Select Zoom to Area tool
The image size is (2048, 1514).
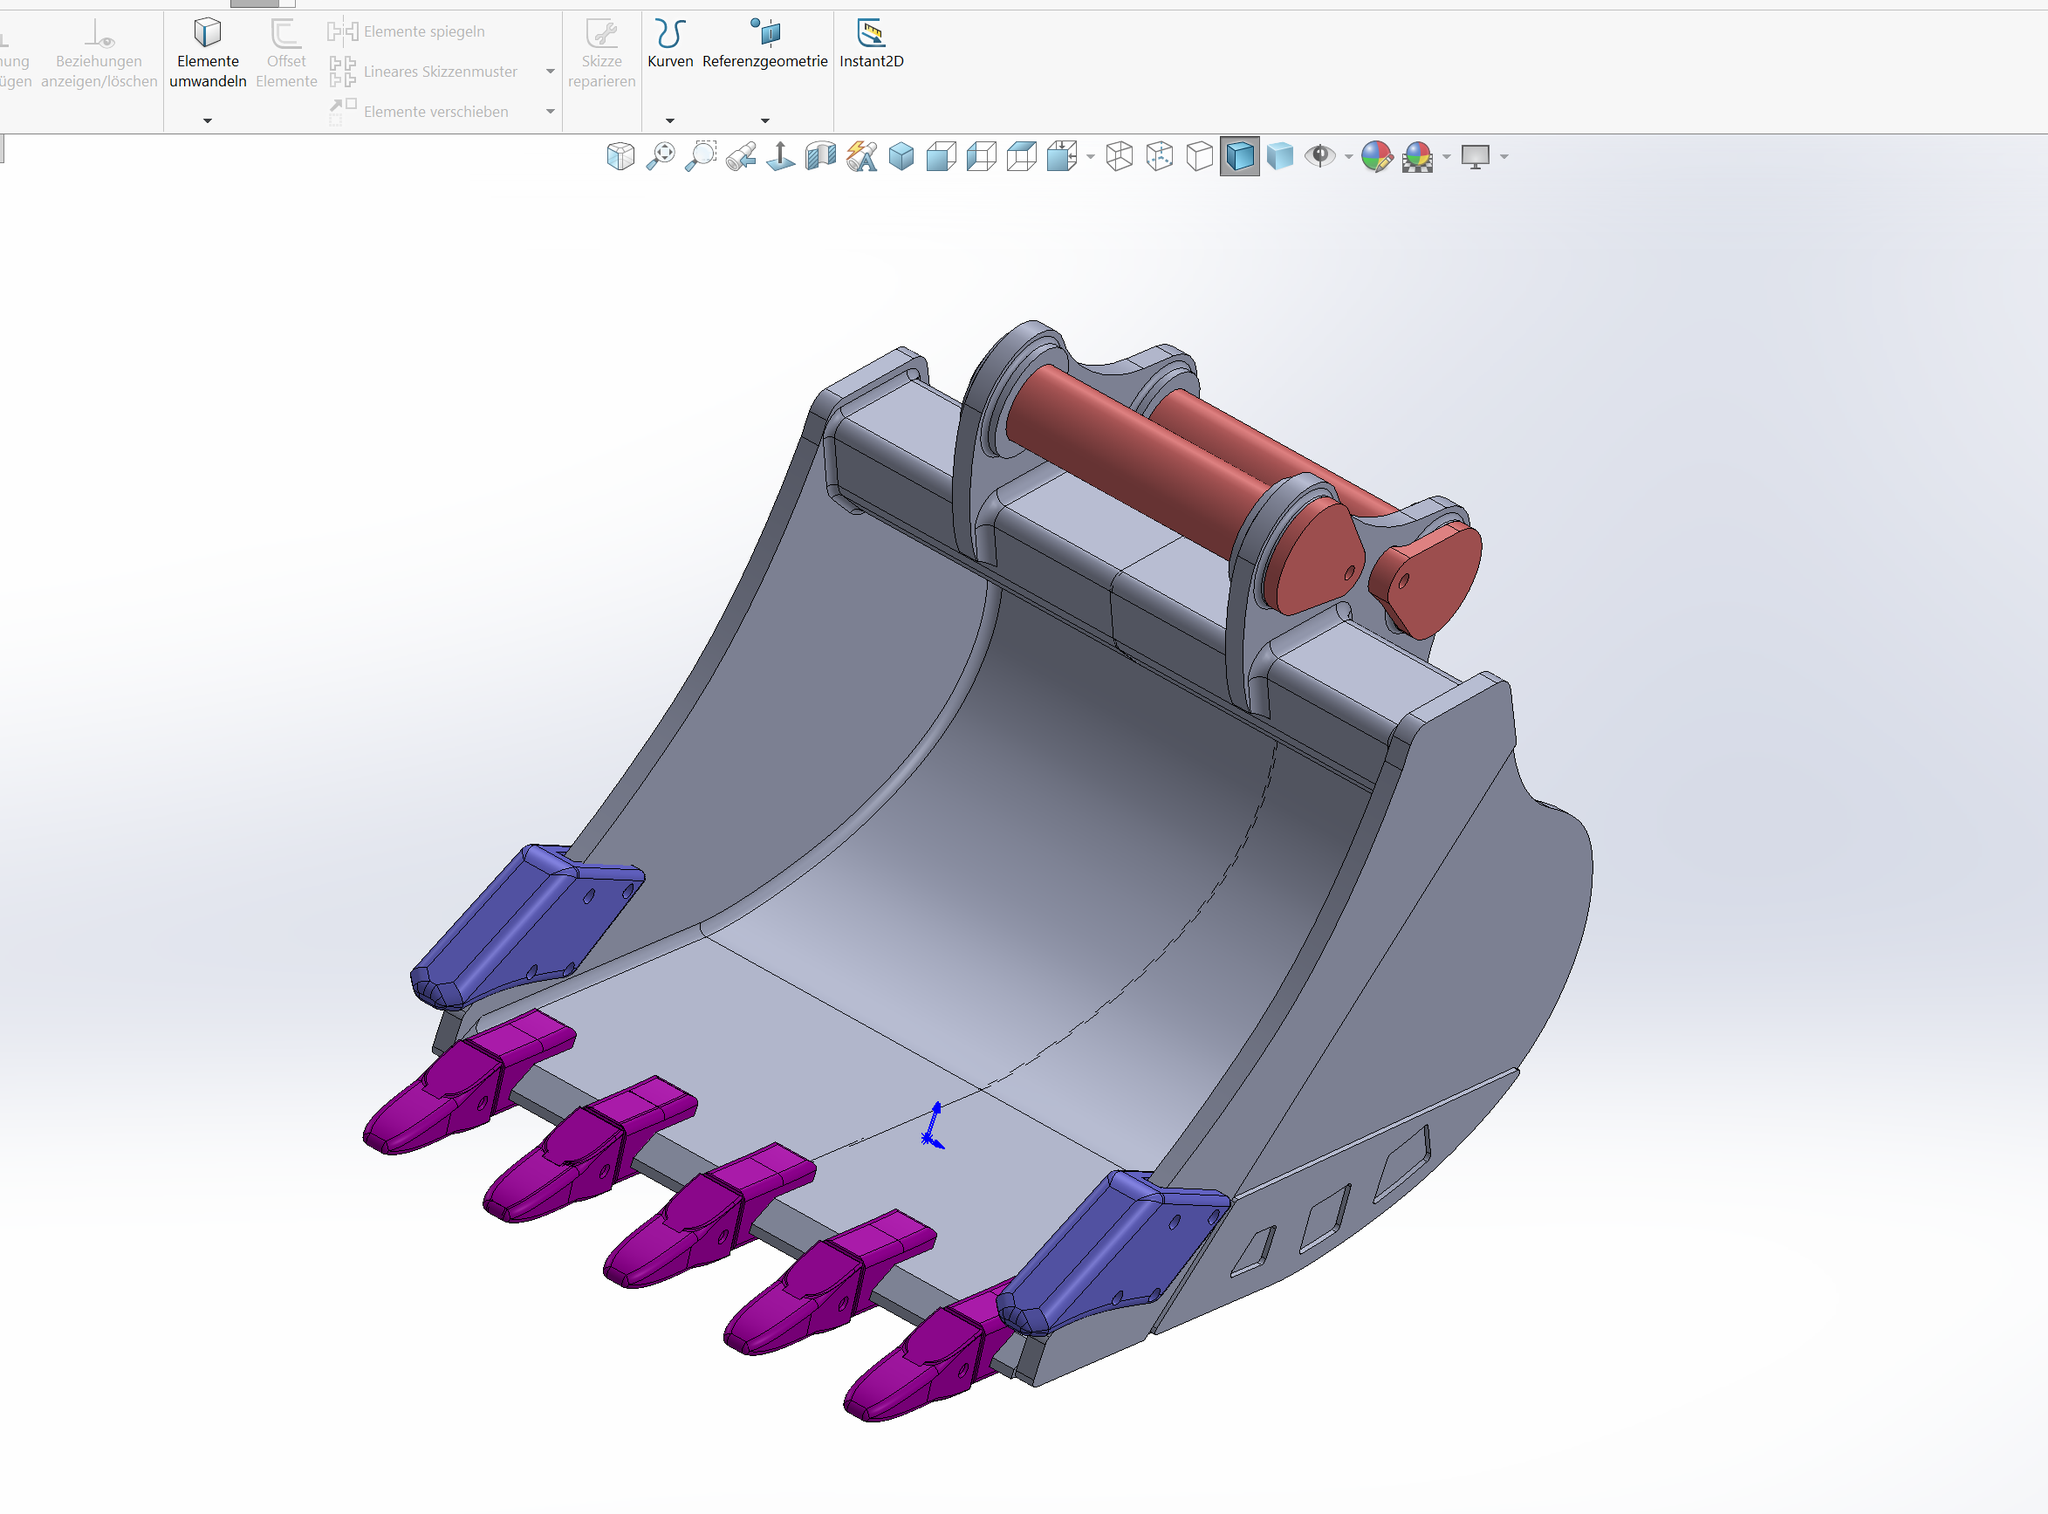(701, 156)
